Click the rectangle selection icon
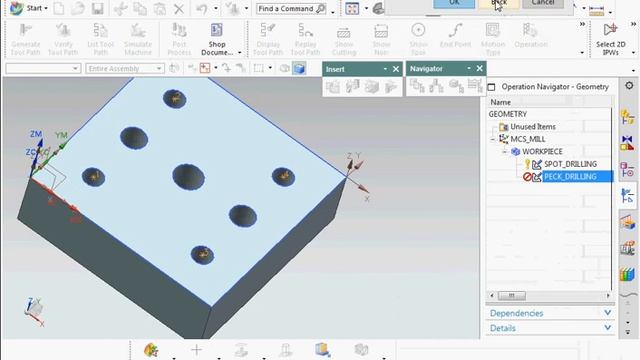The image size is (640, 360). [x=258, y=68]
